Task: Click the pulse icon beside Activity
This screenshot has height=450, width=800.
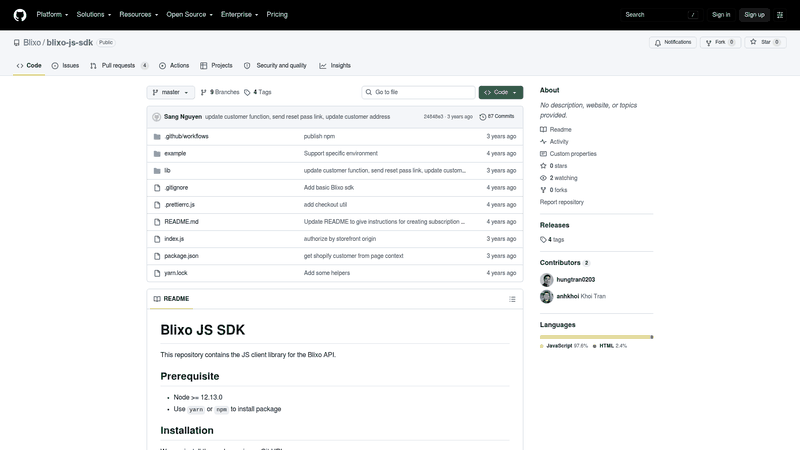Action: 543,141
